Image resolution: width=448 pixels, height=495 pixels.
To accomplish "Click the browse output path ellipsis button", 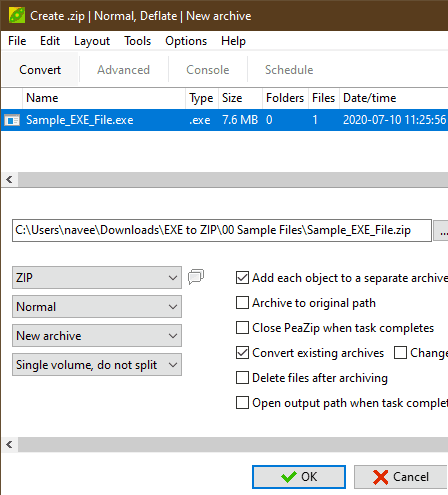I will click(441, 230).
